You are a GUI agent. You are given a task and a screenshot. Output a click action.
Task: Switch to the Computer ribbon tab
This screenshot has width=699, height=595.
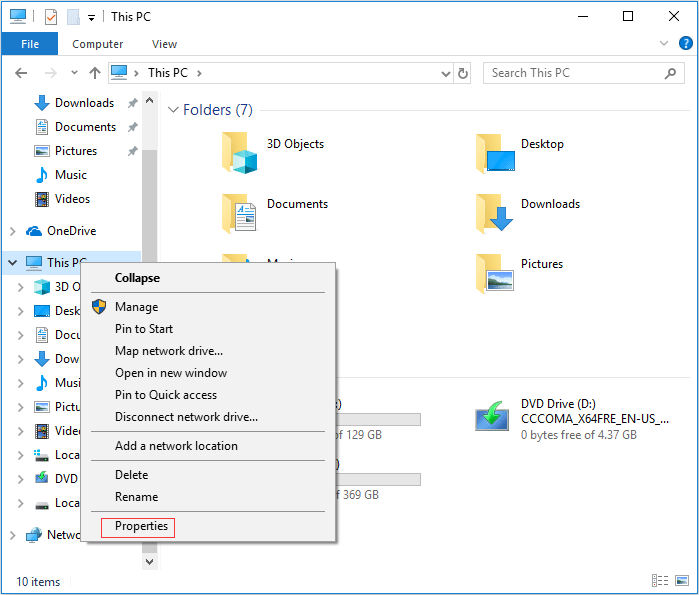click(x=98, y=44)
